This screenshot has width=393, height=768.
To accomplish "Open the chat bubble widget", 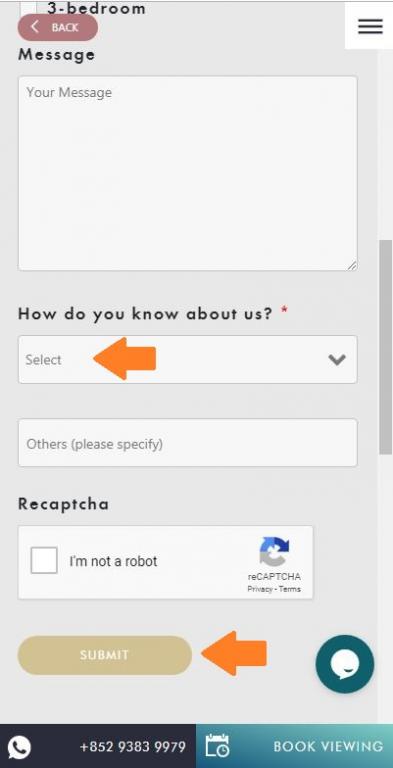I will click(x=345, y=664).
